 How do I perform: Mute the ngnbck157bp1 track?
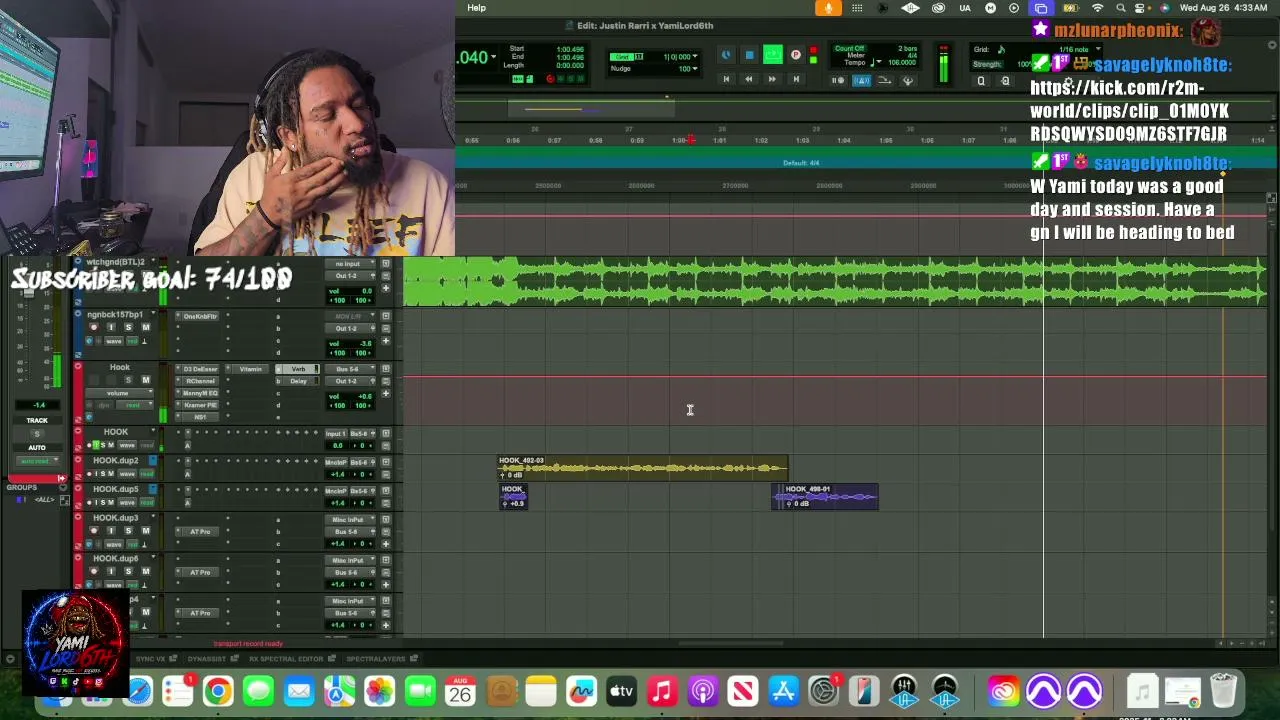click(x=145, y=328)
